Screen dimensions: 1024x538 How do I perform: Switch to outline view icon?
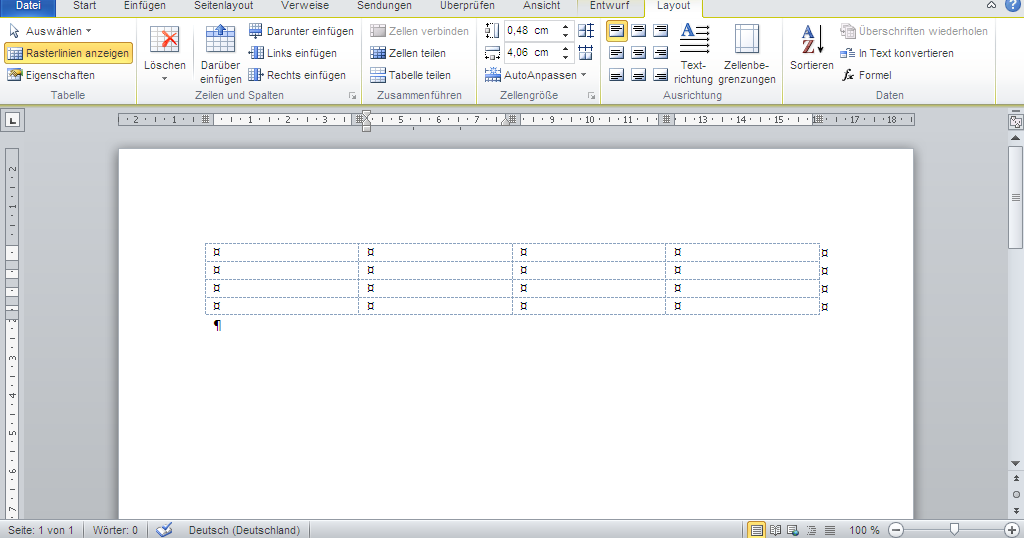tap(811, 530)
